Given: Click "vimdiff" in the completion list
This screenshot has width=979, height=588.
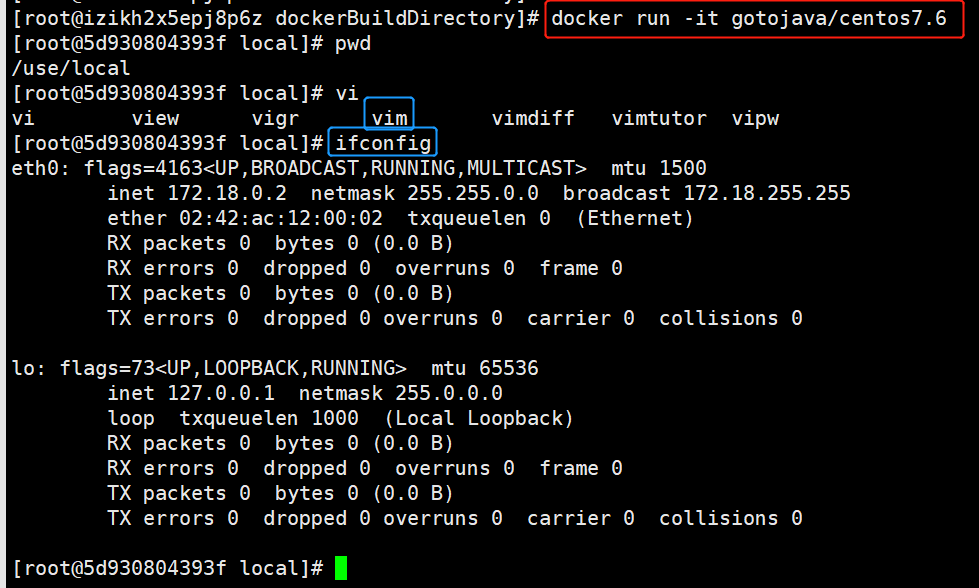Looking at the screenshot, I should [533, 119].
